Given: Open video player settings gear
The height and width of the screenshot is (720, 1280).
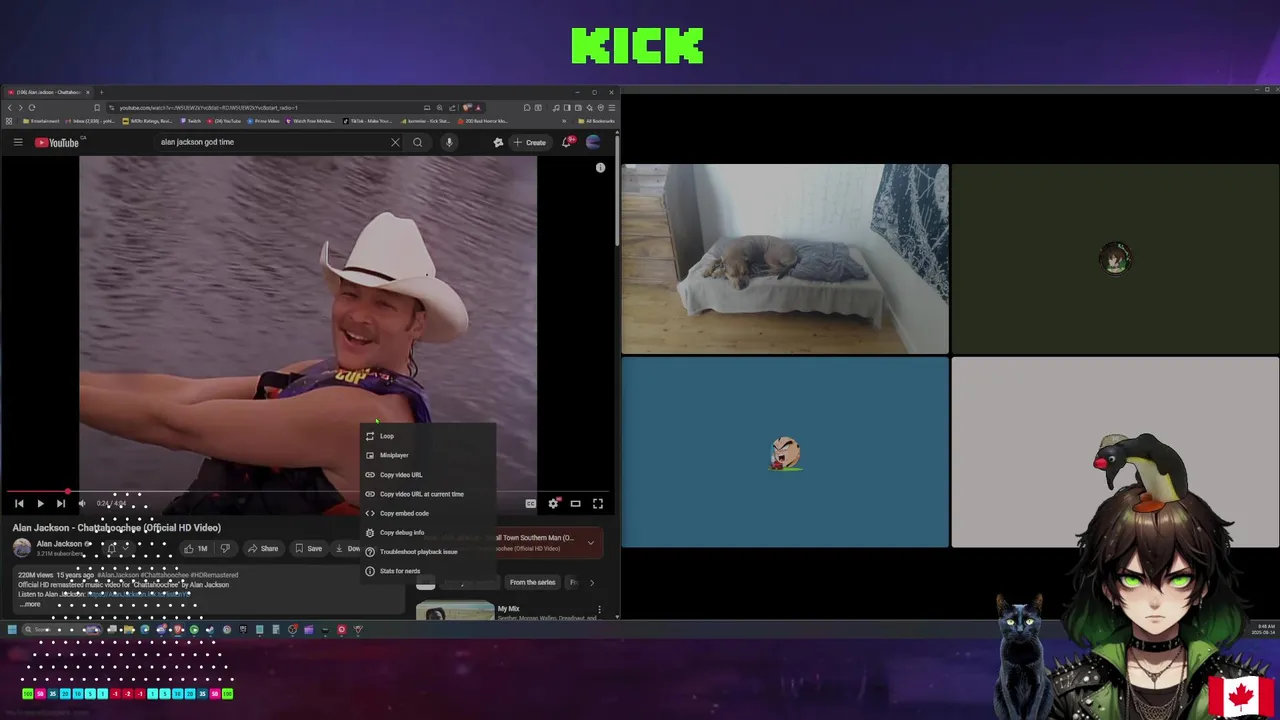Looking at the screenshot, I should coord(553,504).
